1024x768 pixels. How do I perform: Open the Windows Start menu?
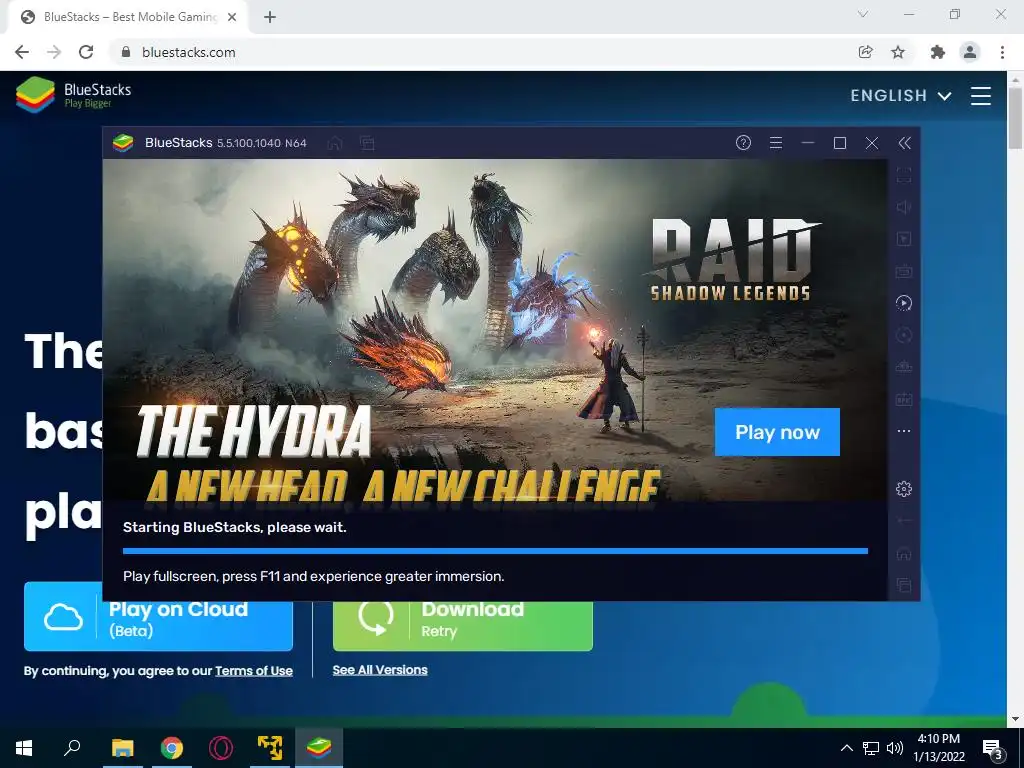24,748
